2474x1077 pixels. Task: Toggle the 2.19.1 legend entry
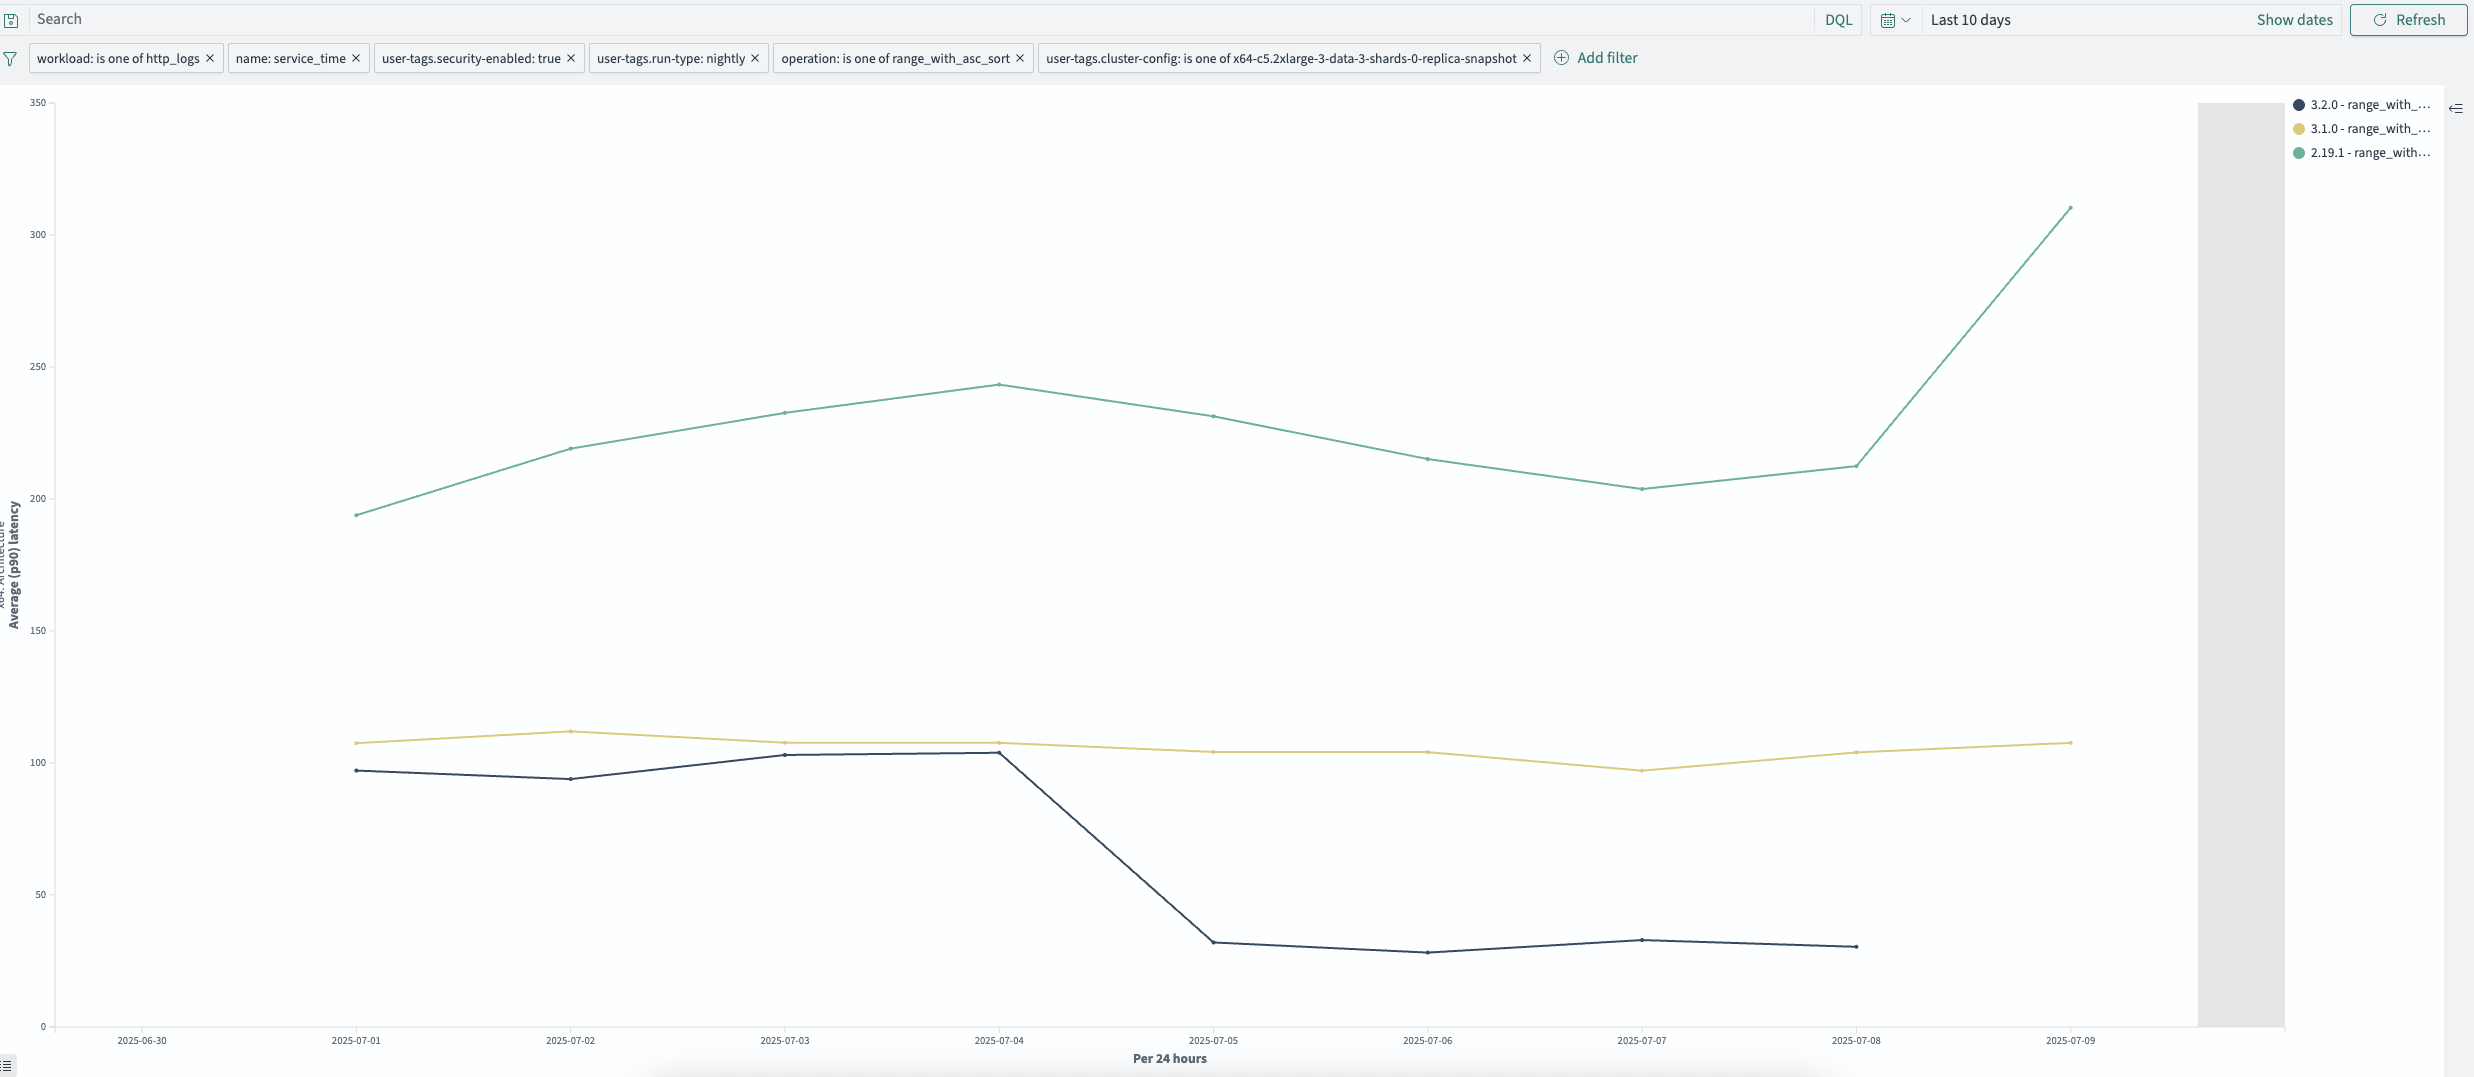click(2362, 153)
